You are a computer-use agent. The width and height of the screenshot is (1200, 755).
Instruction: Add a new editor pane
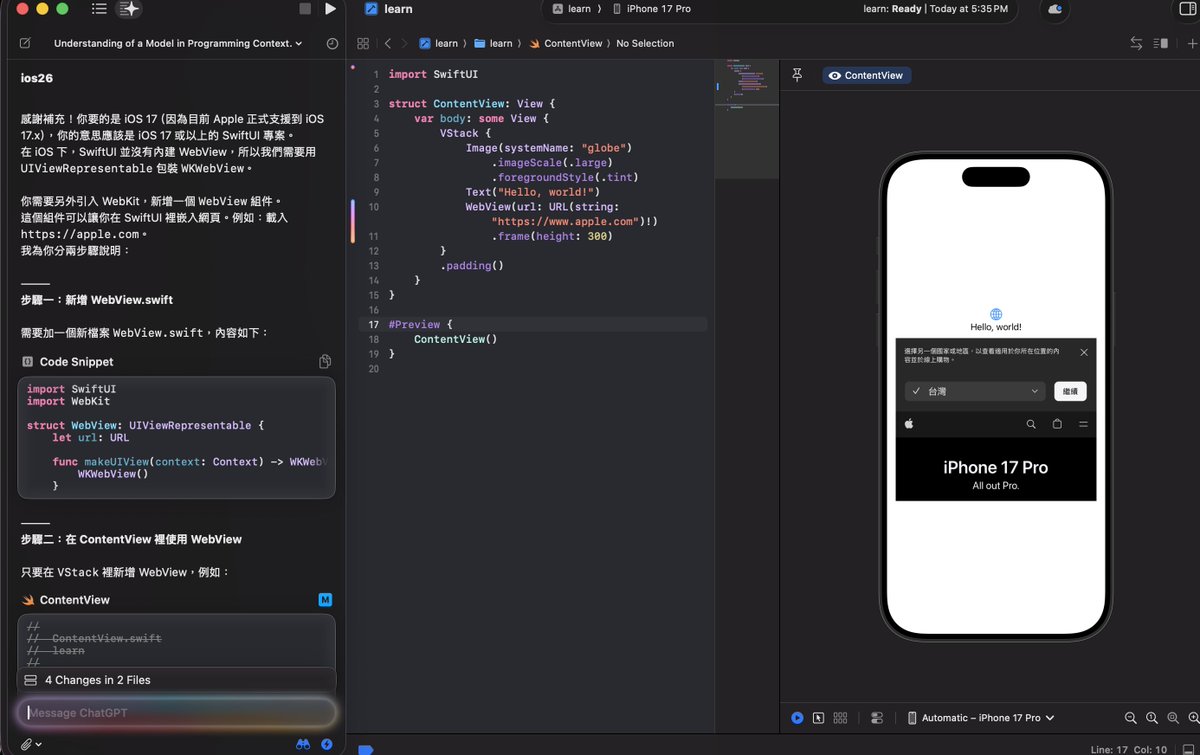pyautogui.click(x=1192, y=44)
